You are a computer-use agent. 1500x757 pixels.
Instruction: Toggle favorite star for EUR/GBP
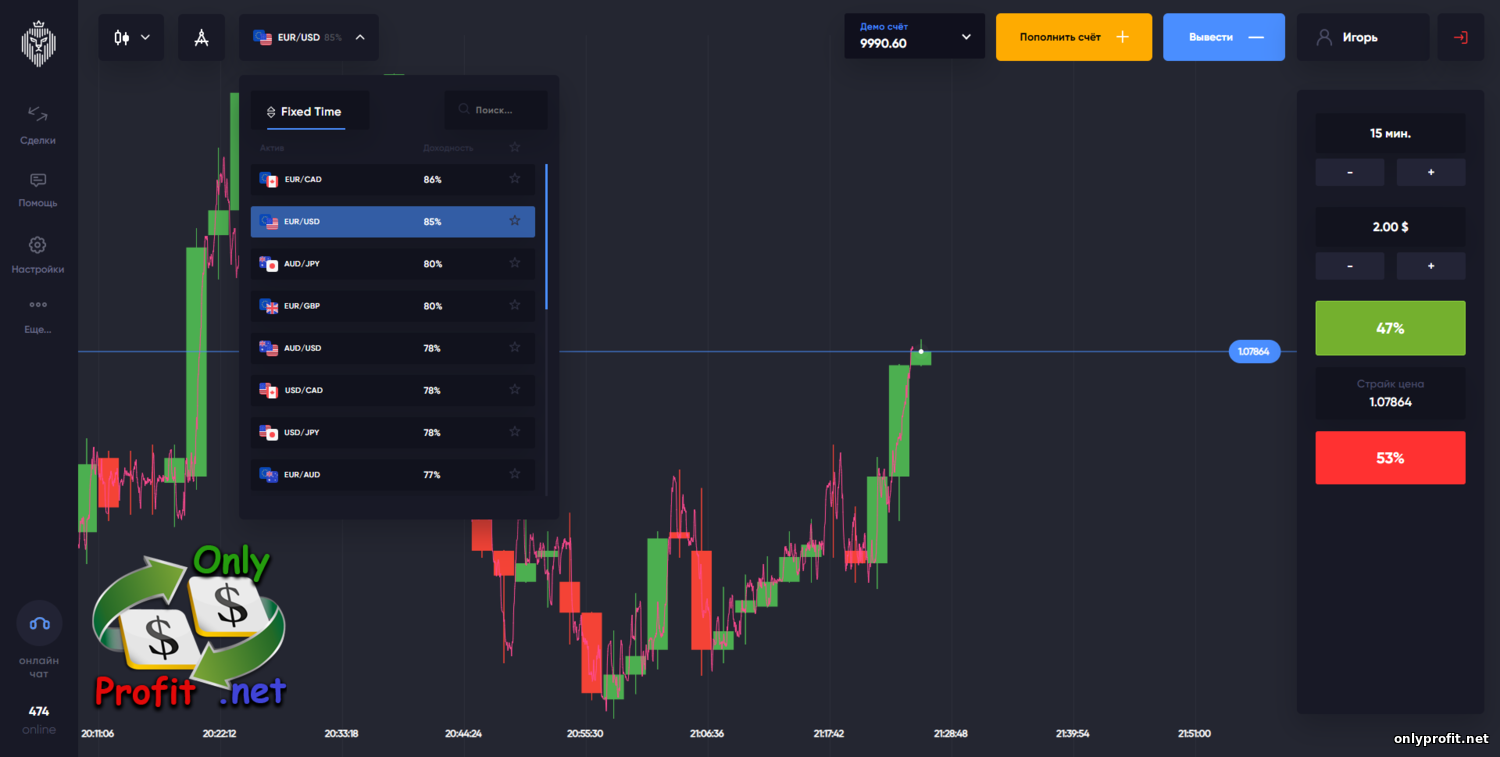[515, 306]
